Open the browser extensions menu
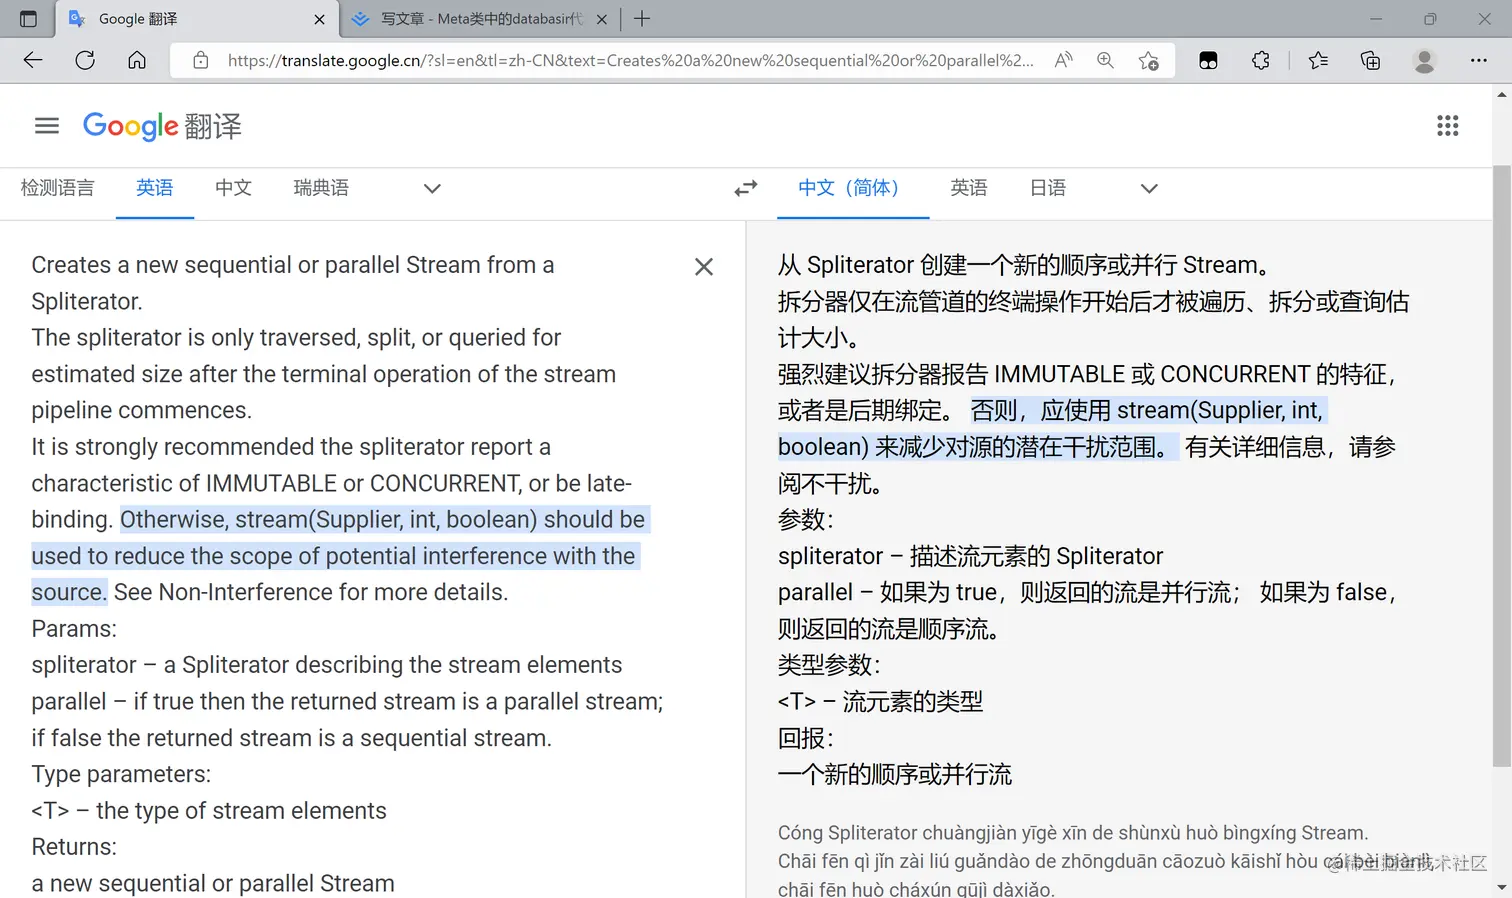The width and height of the screenshot is (1512, 898). [x=1261, y=60]
